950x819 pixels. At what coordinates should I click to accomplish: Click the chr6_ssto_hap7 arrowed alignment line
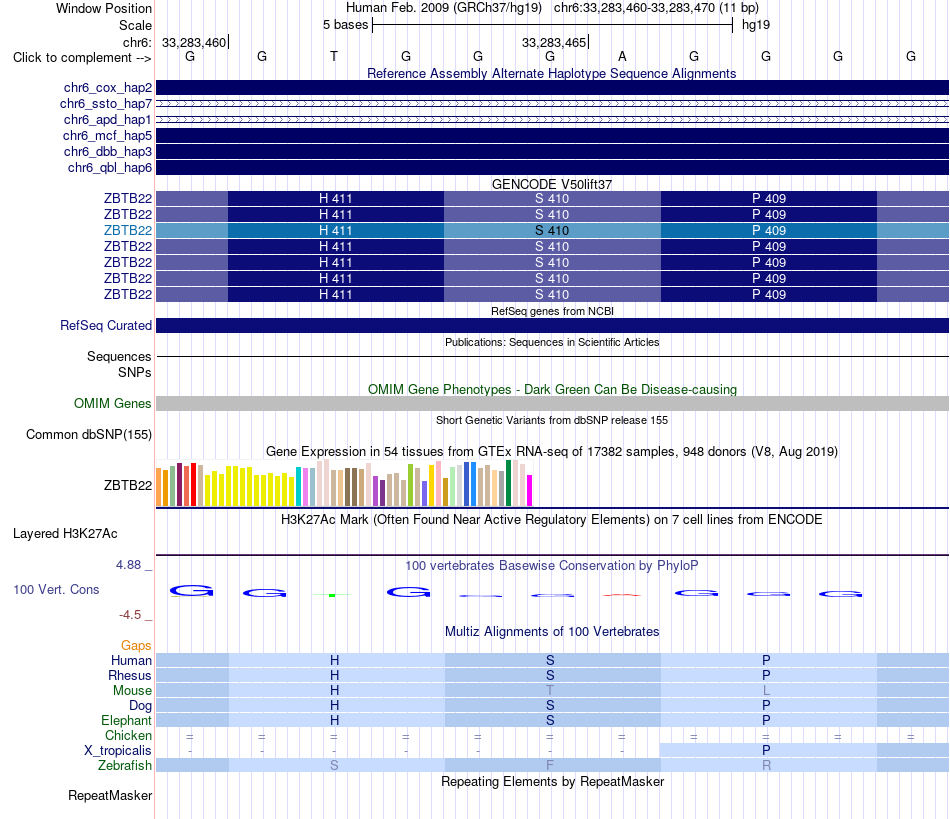point(552,104)
